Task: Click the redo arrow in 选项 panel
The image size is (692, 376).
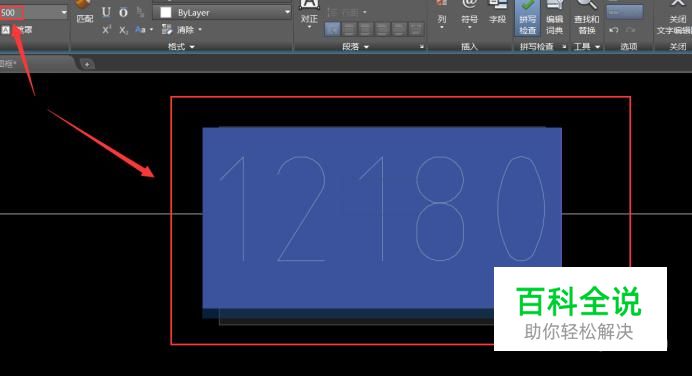Action: (x=630, y=30)
